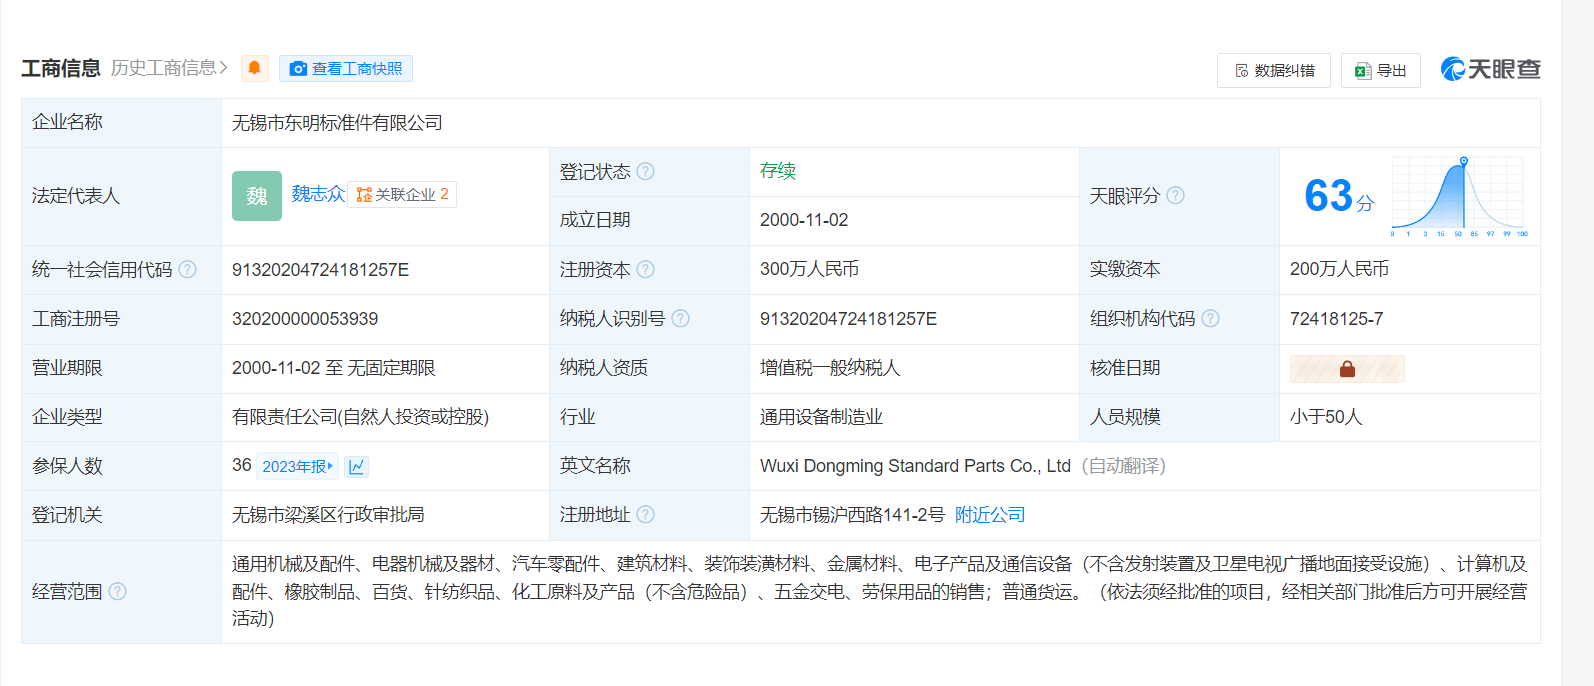Select company name 无锡市东明标准件有限公司
The width and height of the screenshot is (1594, 686).
click(x=337, y=123)
